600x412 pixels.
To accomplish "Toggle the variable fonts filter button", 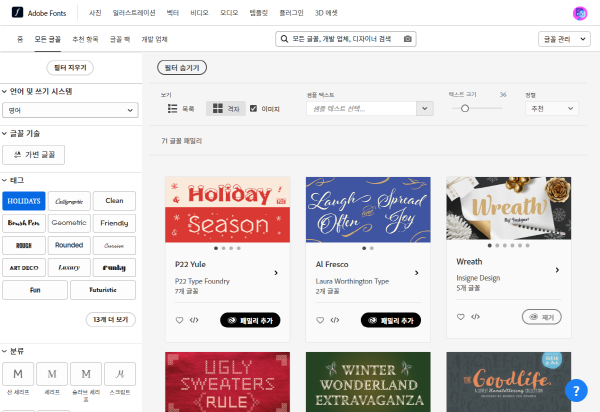I will [34, 155].
